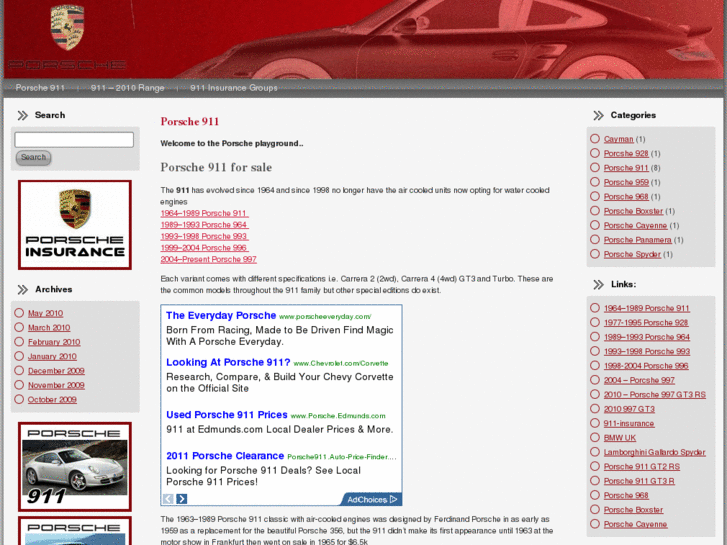Select the Porsche Cayenne category
The width and height of the screenshot is (727, 545).
(634, 226)
